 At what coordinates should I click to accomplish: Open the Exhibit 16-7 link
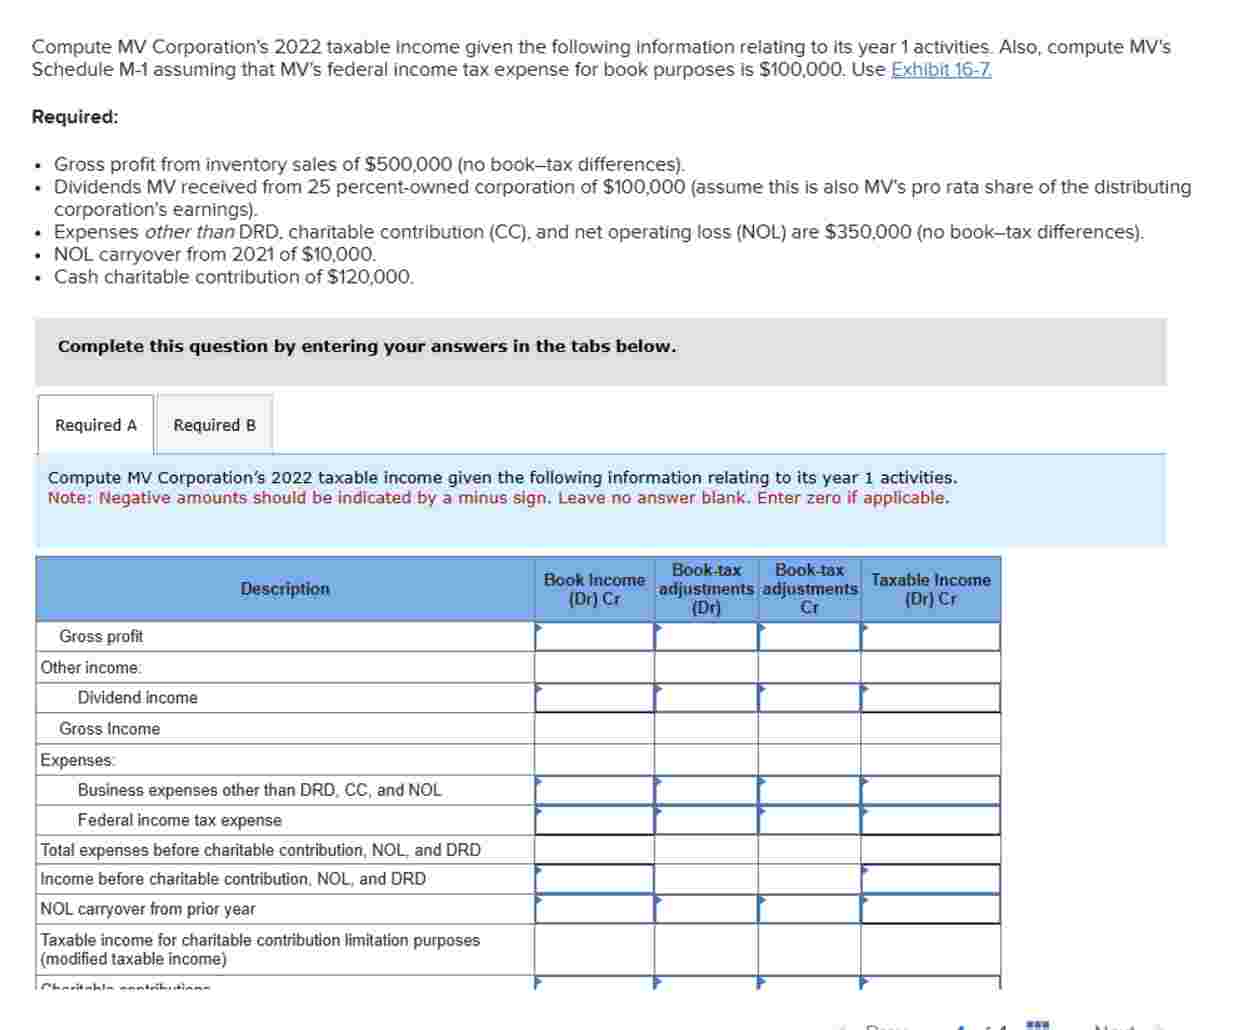pyautogui.click(x=942, y=70)
